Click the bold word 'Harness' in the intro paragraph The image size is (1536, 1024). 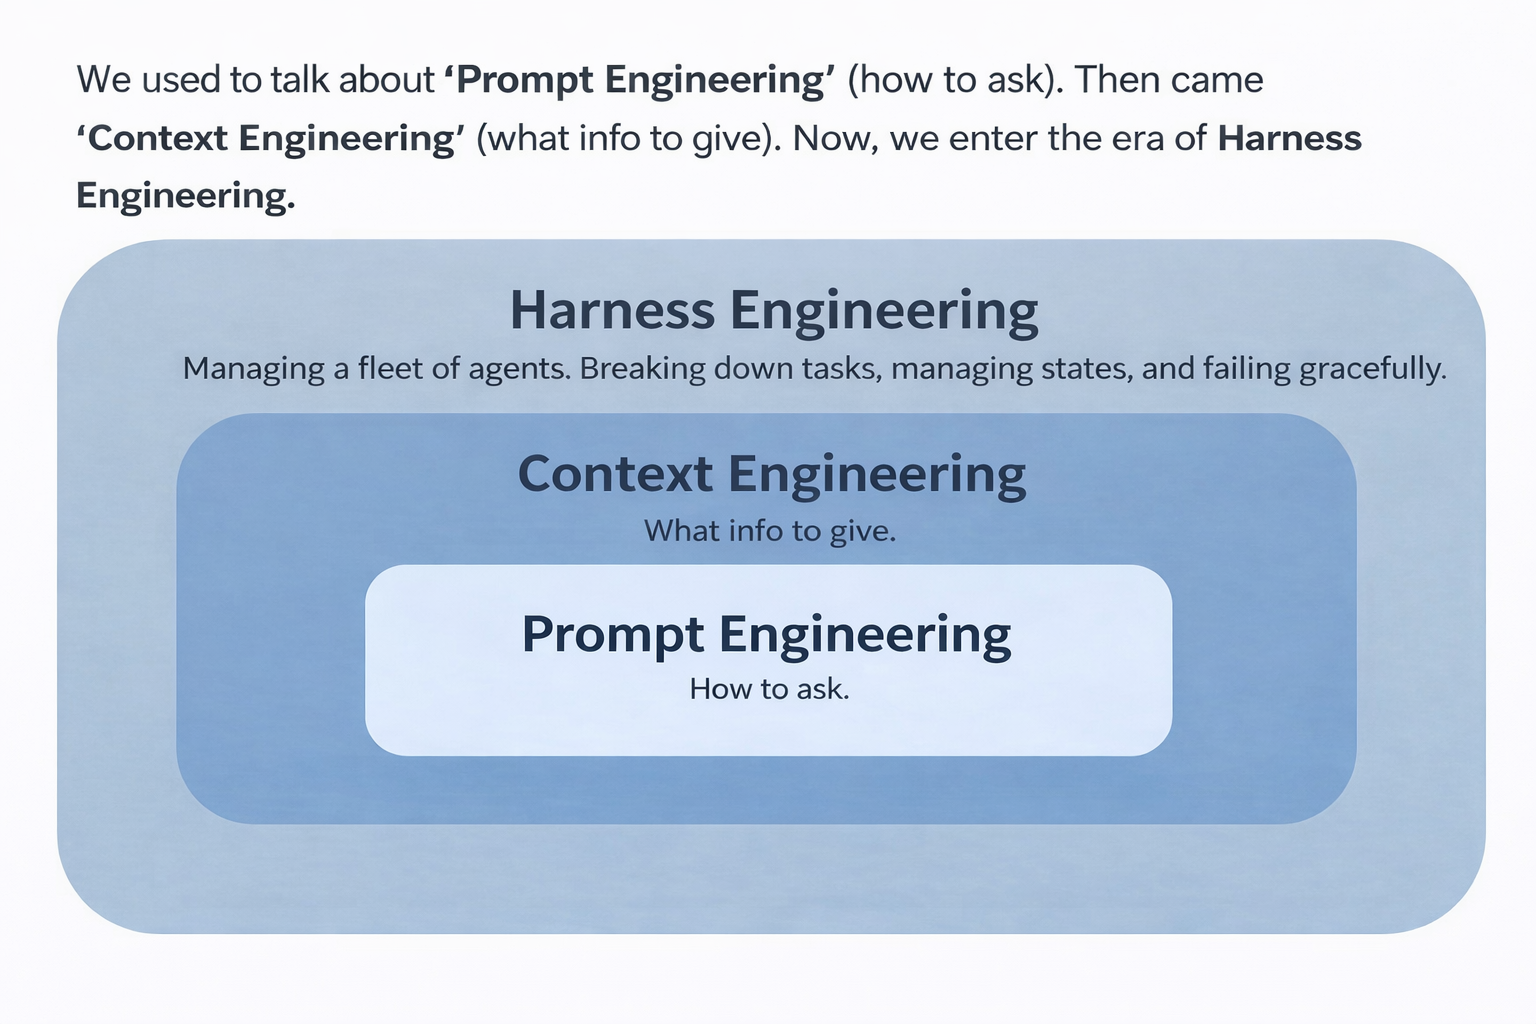point(1289,138)
